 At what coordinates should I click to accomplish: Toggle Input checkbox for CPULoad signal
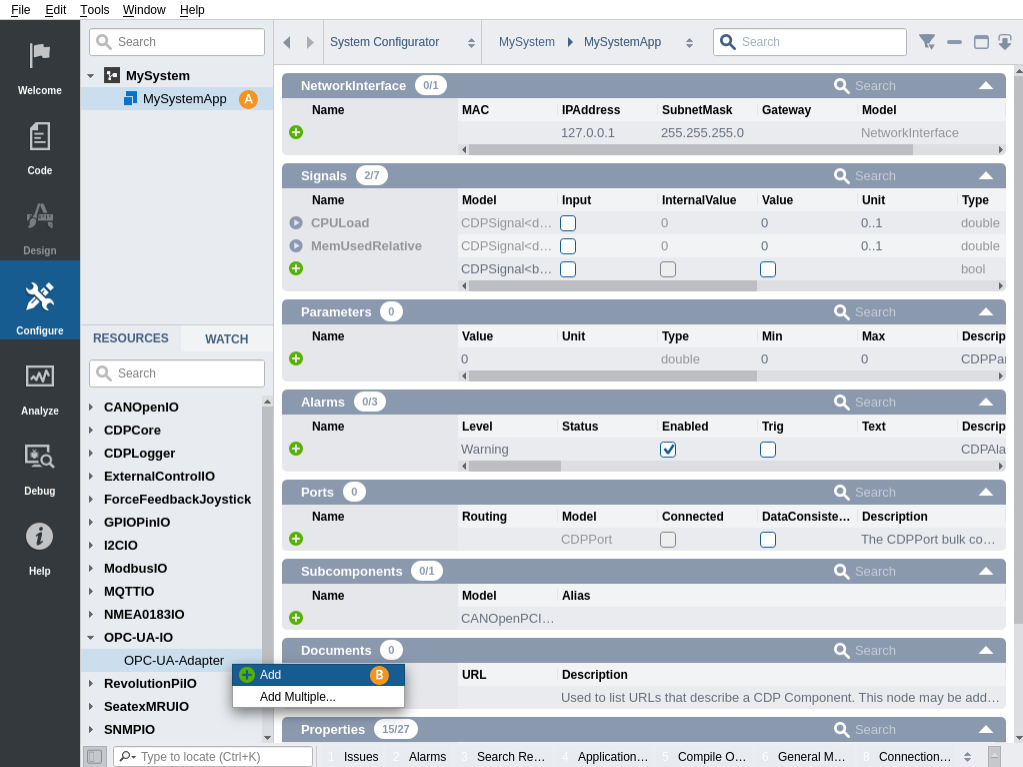pos(568,223)
